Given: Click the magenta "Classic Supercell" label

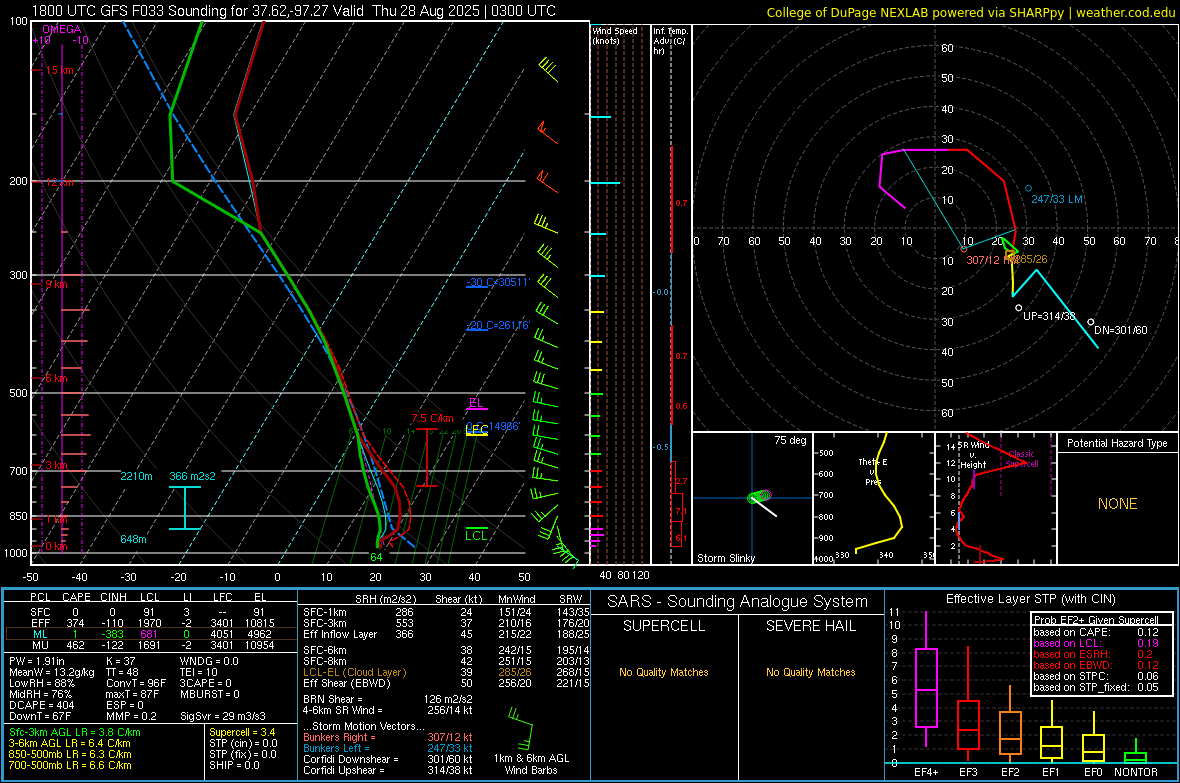Looking at the screenshot, I should (1022, 459).
